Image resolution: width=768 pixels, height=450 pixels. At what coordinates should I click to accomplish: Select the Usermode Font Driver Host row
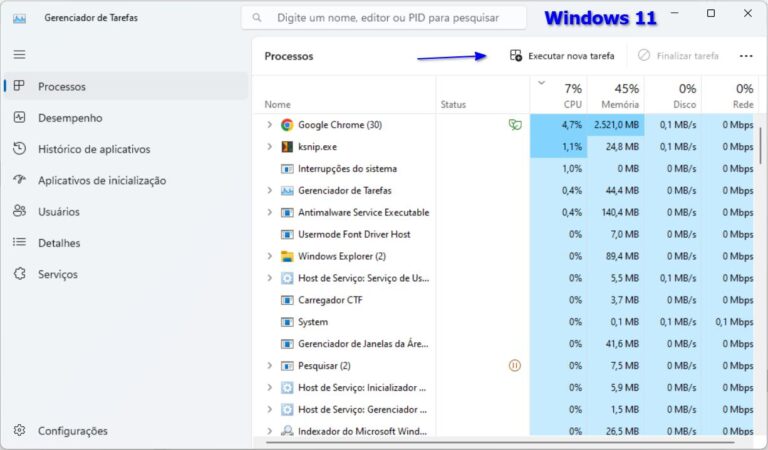click(x=504, y=234)
